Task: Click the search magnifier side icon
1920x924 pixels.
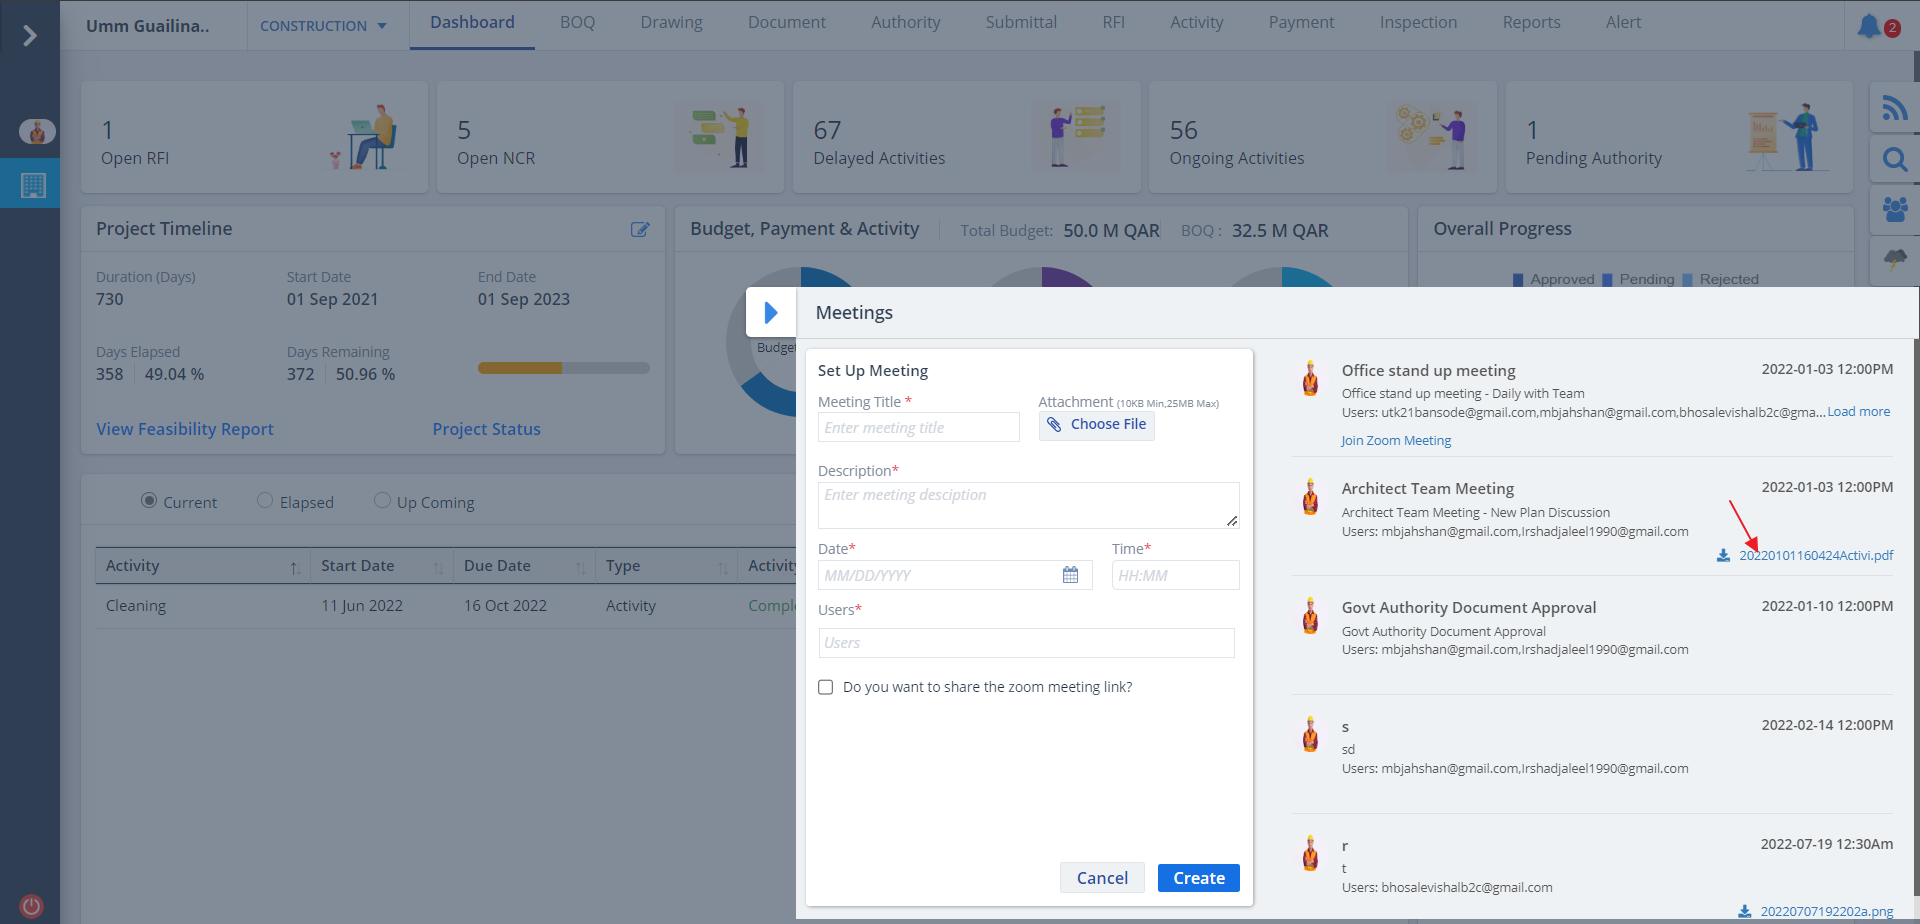Action: (x=1894, y=159)
